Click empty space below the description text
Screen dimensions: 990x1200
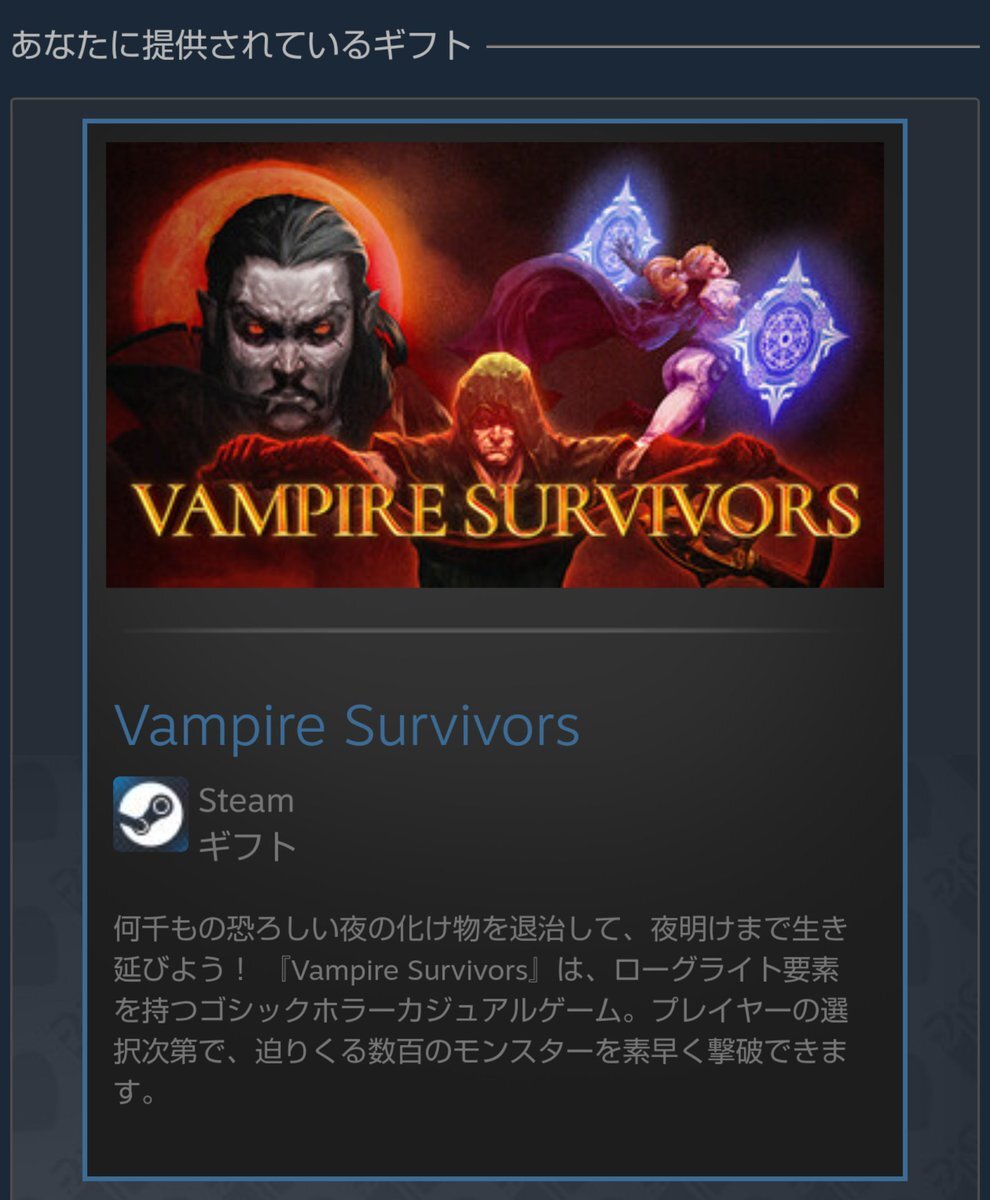(495, 1140)
